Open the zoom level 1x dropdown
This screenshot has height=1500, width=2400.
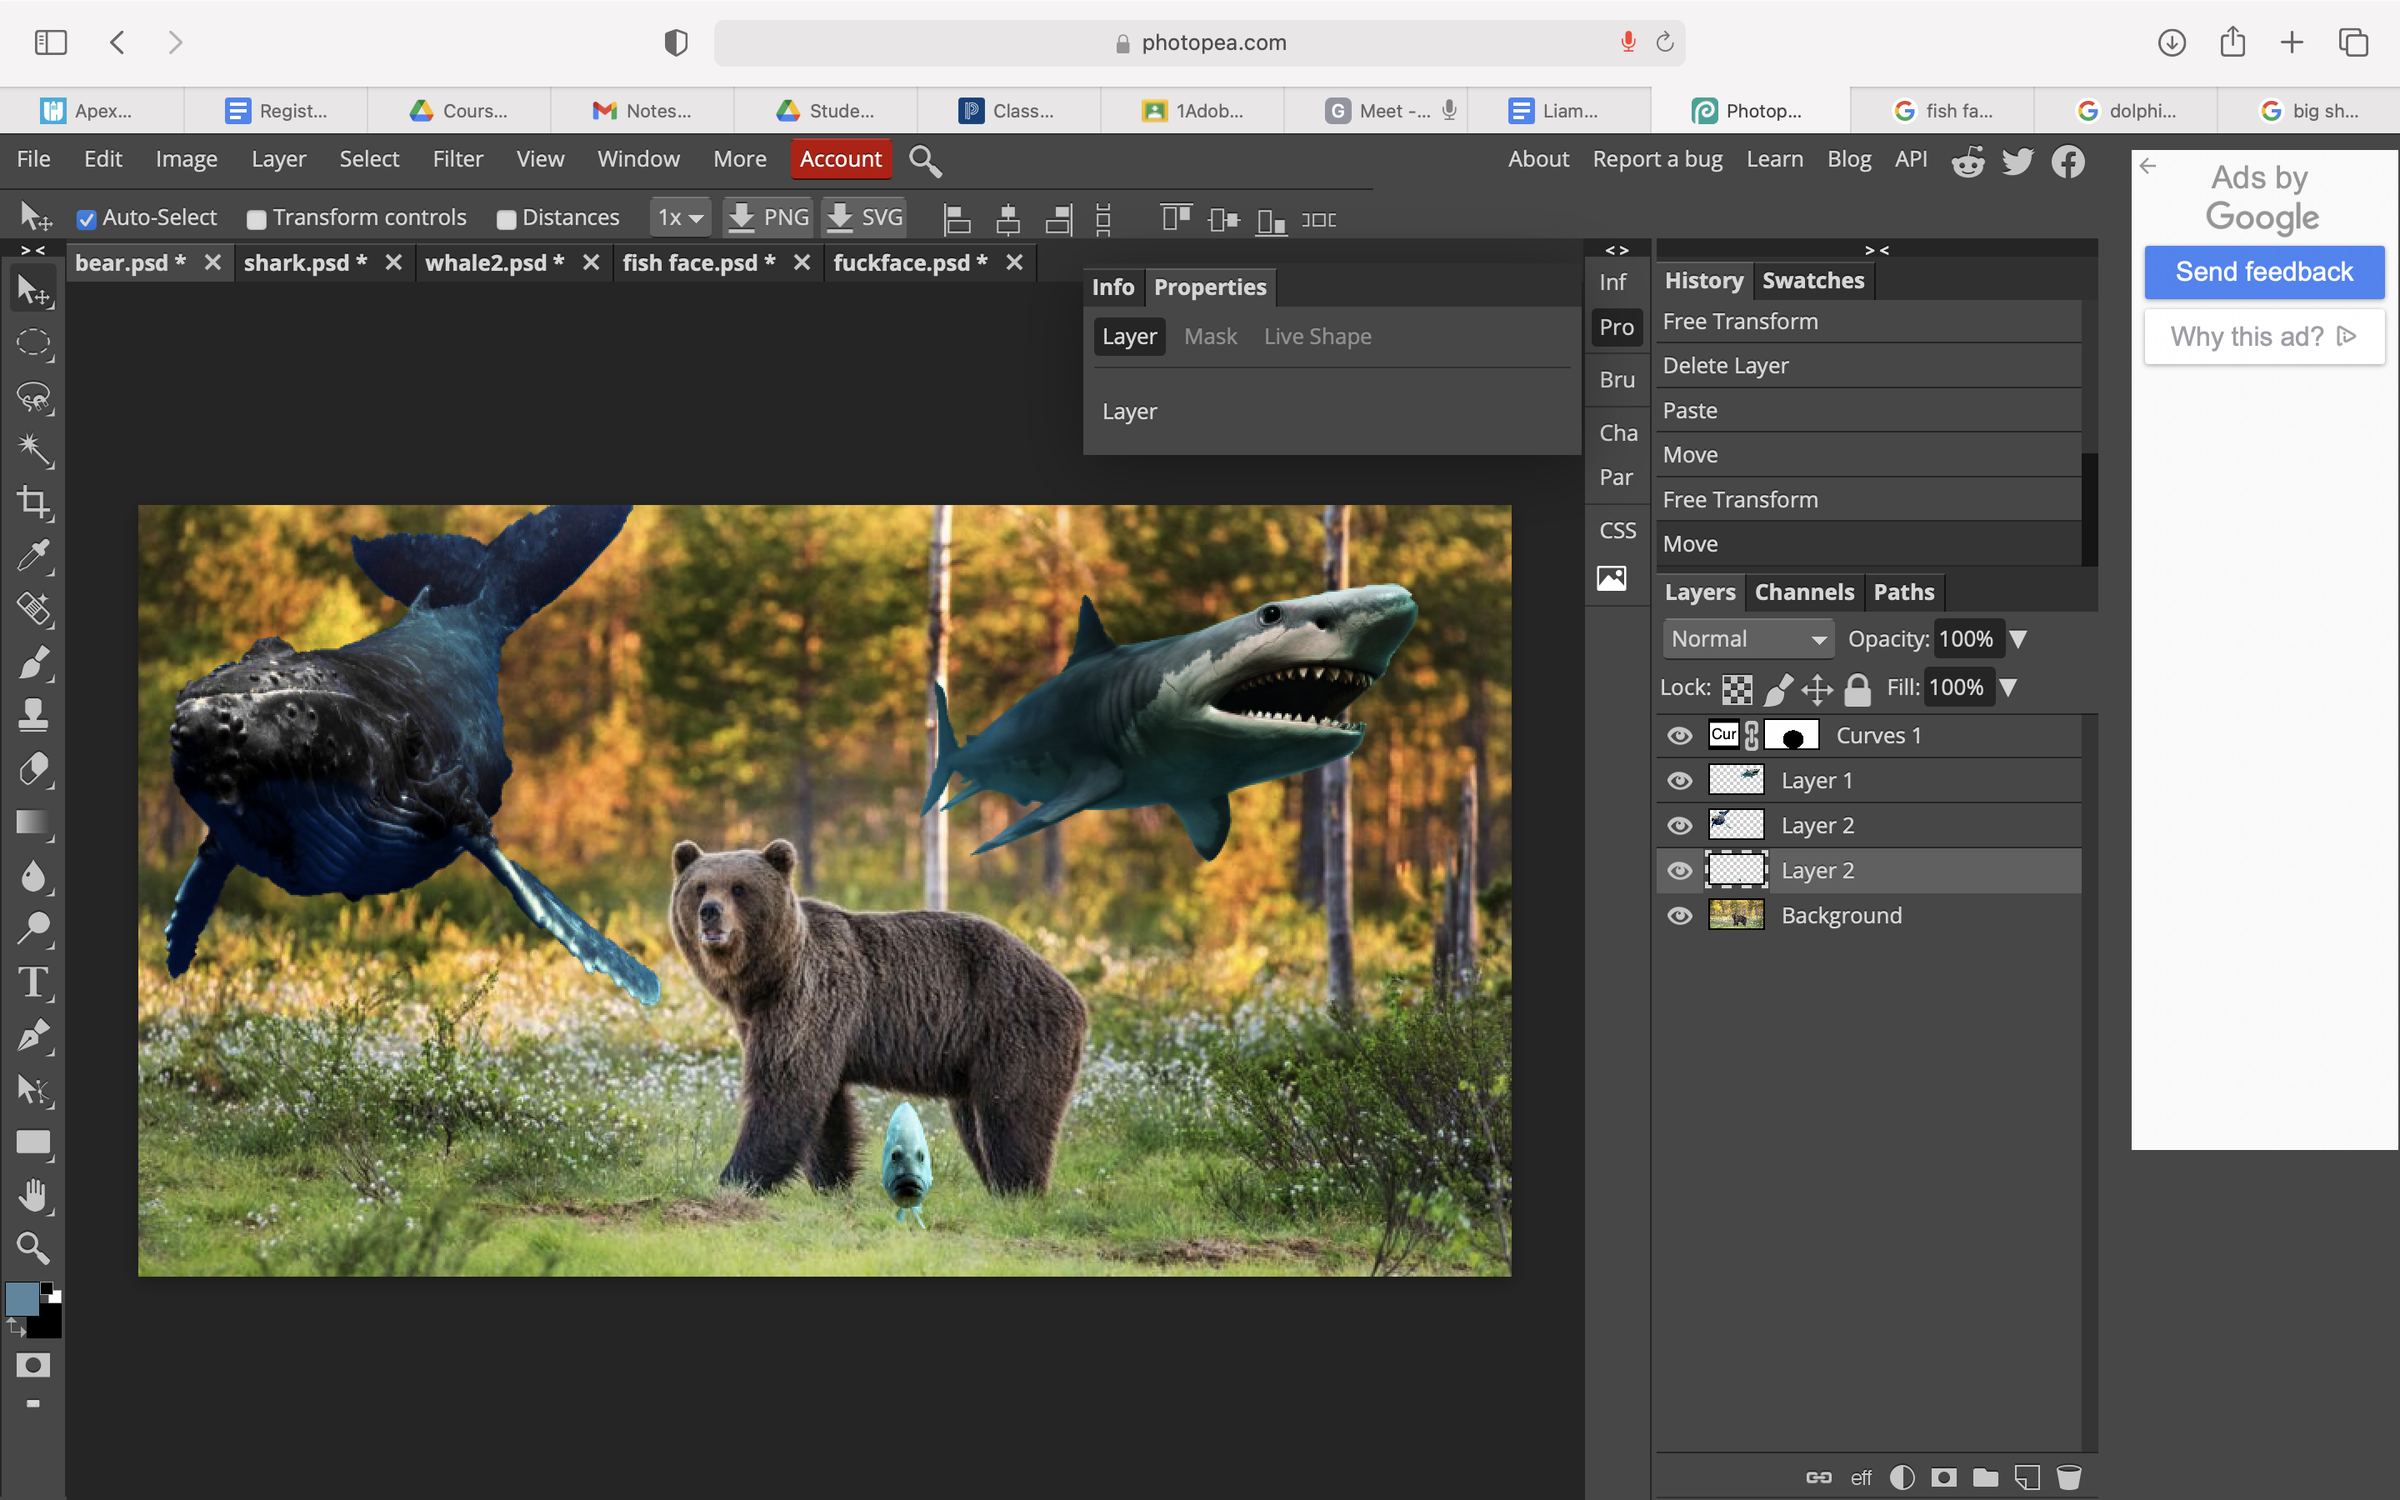(x=679, y=217)
